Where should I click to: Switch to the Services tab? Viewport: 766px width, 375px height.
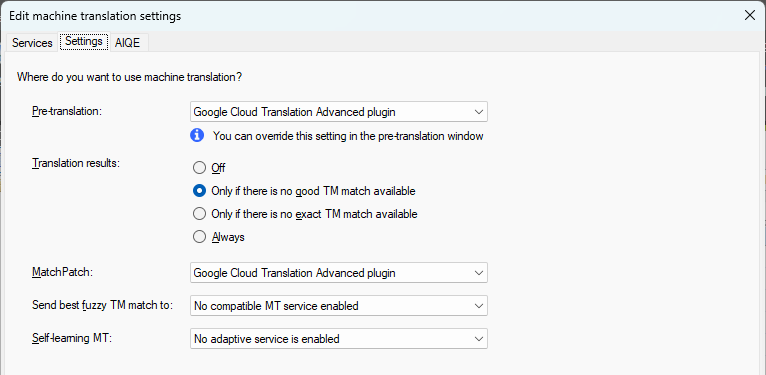click(x=32, y=42)
